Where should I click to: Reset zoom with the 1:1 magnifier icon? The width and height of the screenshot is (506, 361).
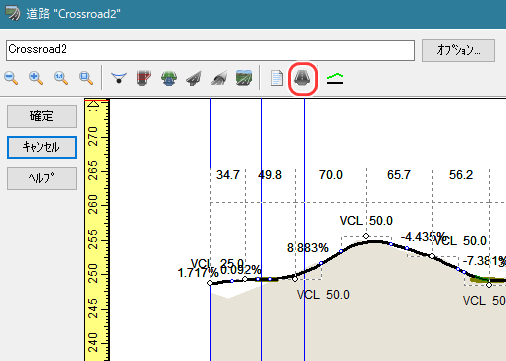click(x=61, y=78)
